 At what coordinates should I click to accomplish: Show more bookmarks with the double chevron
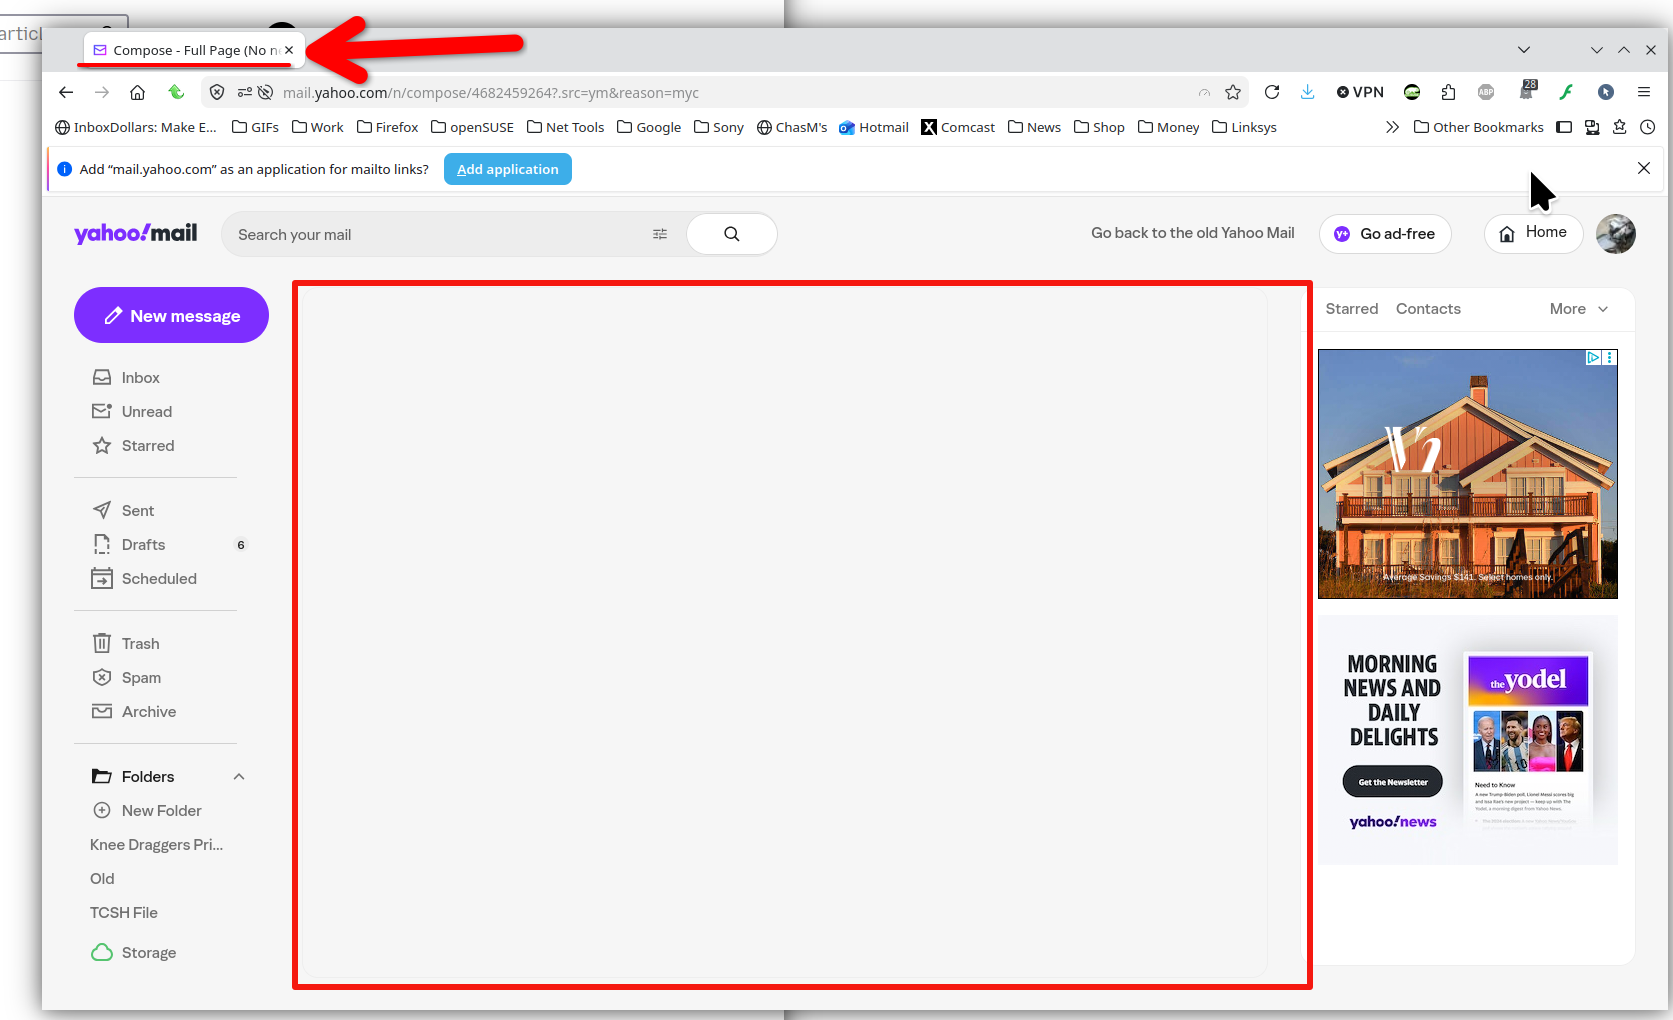coord(1392,127)
